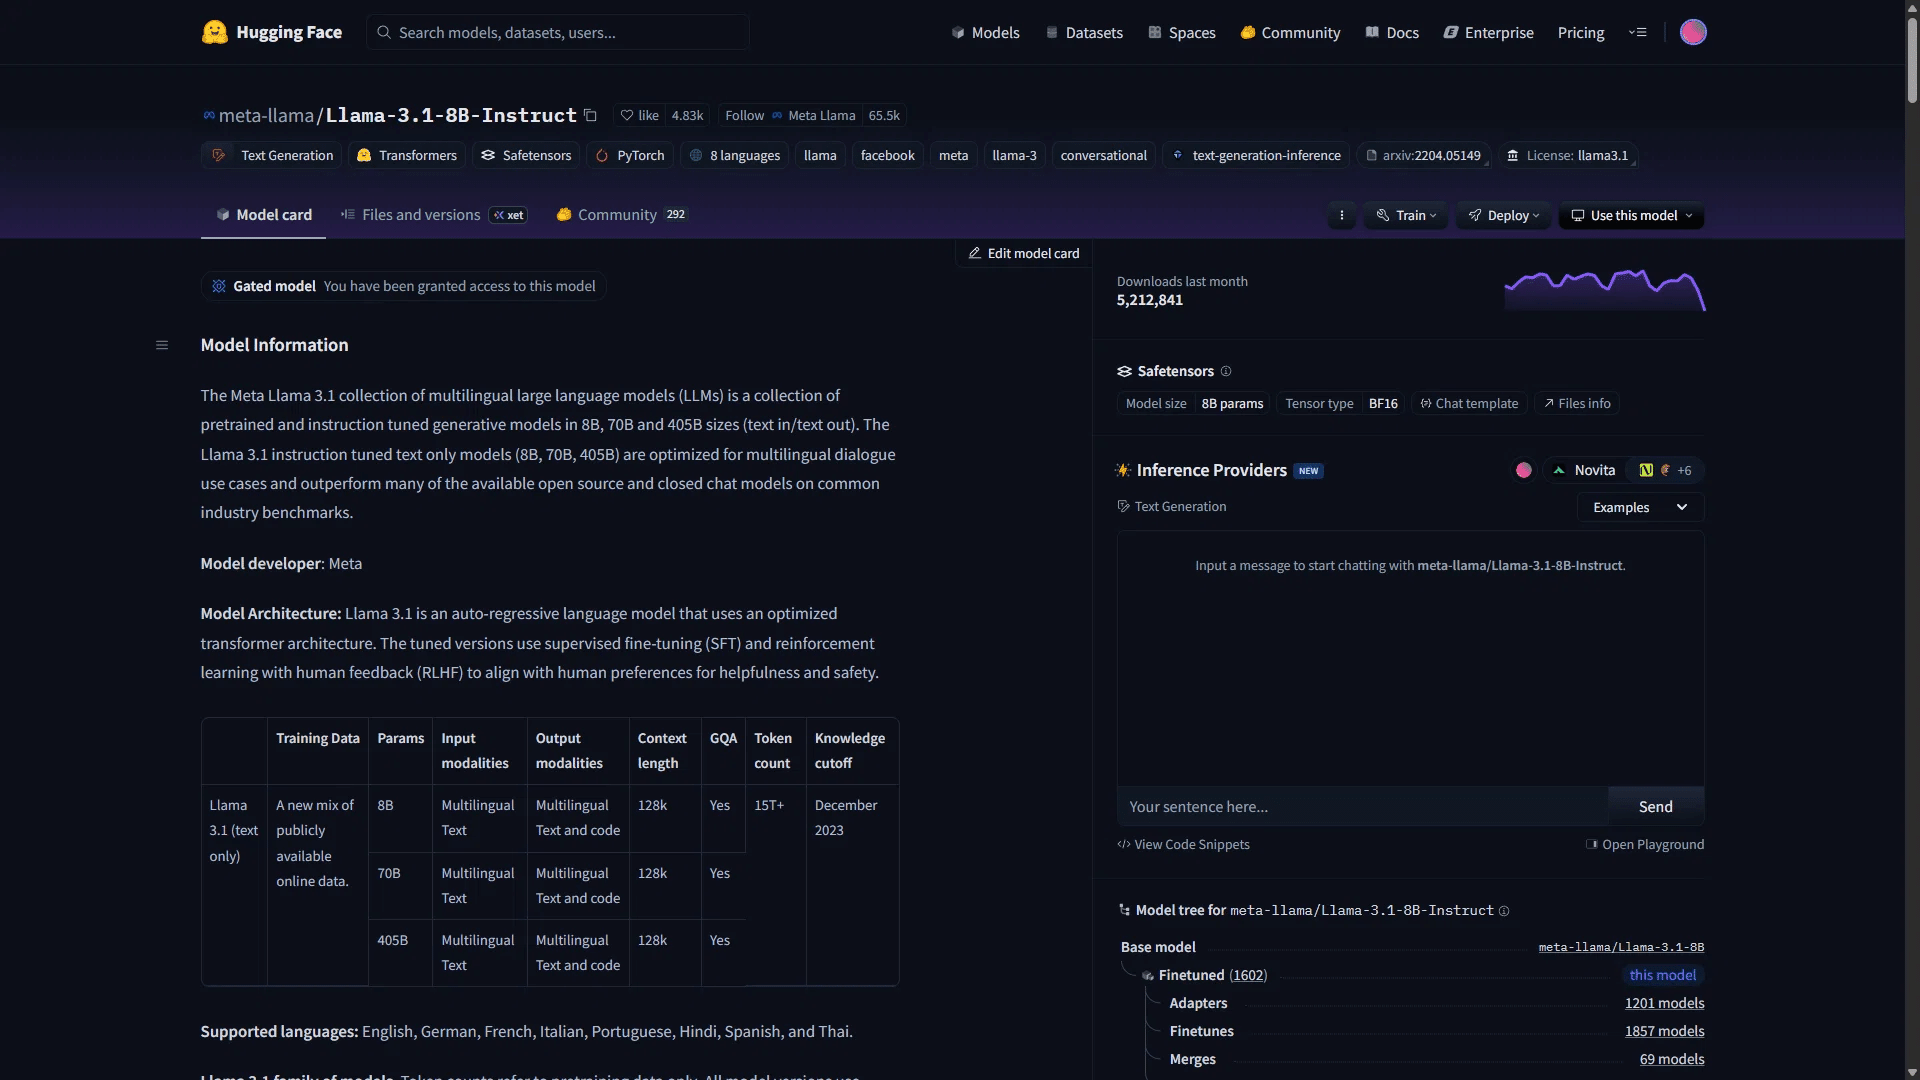Click the Transformers library tag
1920x1080 pixels.
point(407,155)
